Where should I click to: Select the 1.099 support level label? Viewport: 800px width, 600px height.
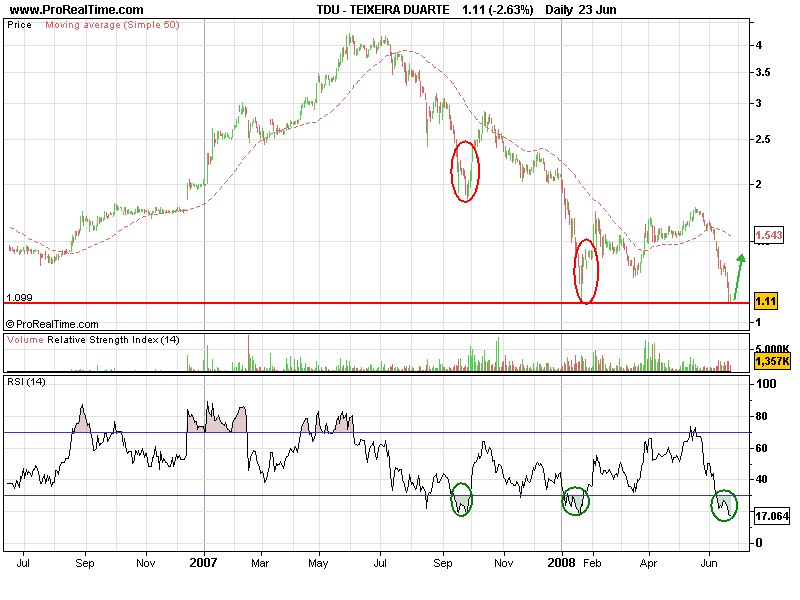(x=19, y=297)
